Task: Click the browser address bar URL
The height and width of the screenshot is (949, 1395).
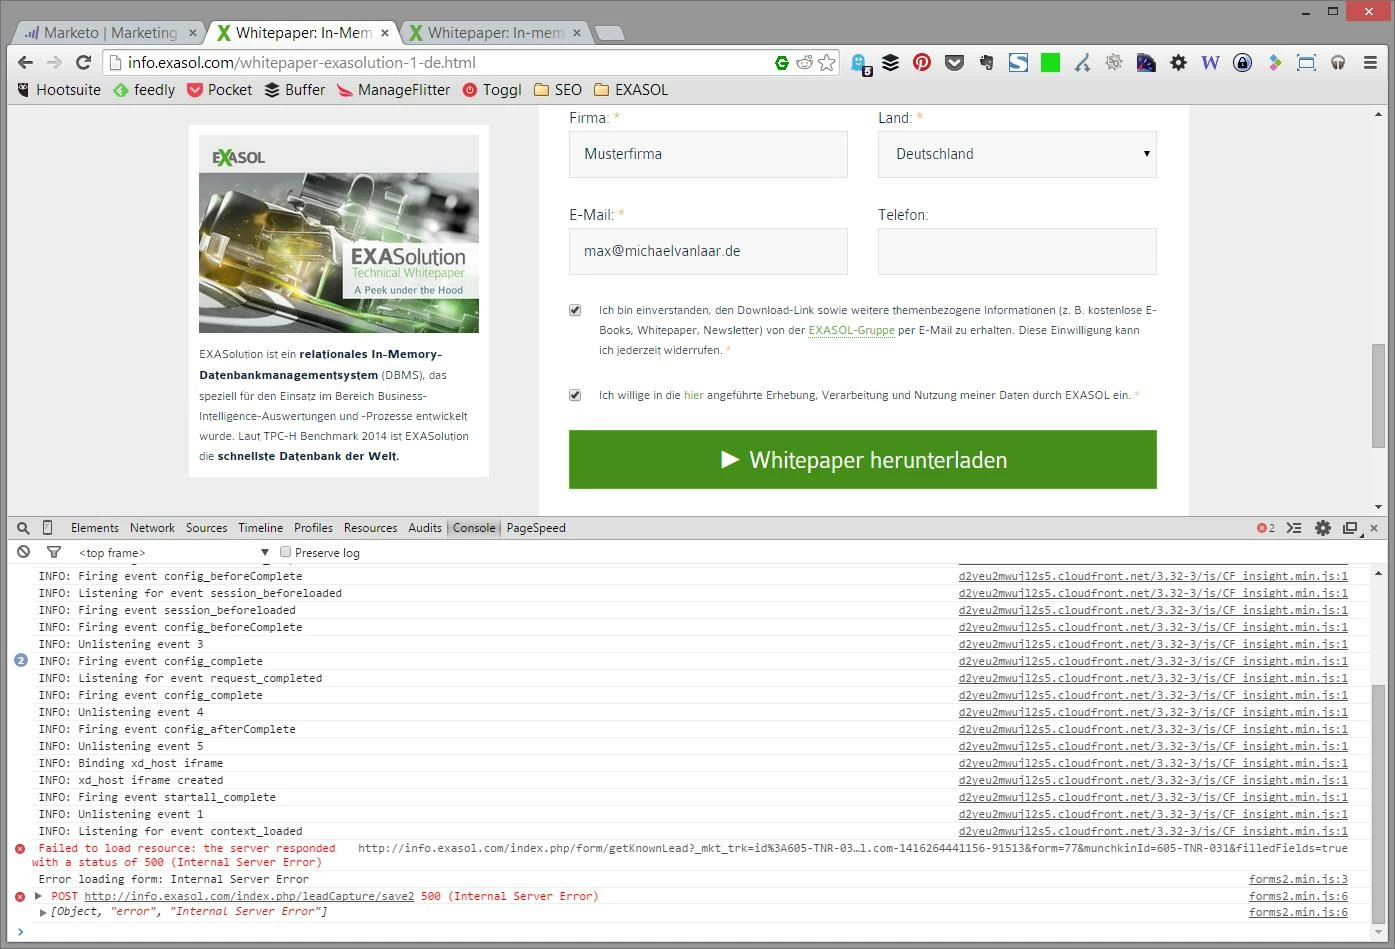Action: [301, 62]
